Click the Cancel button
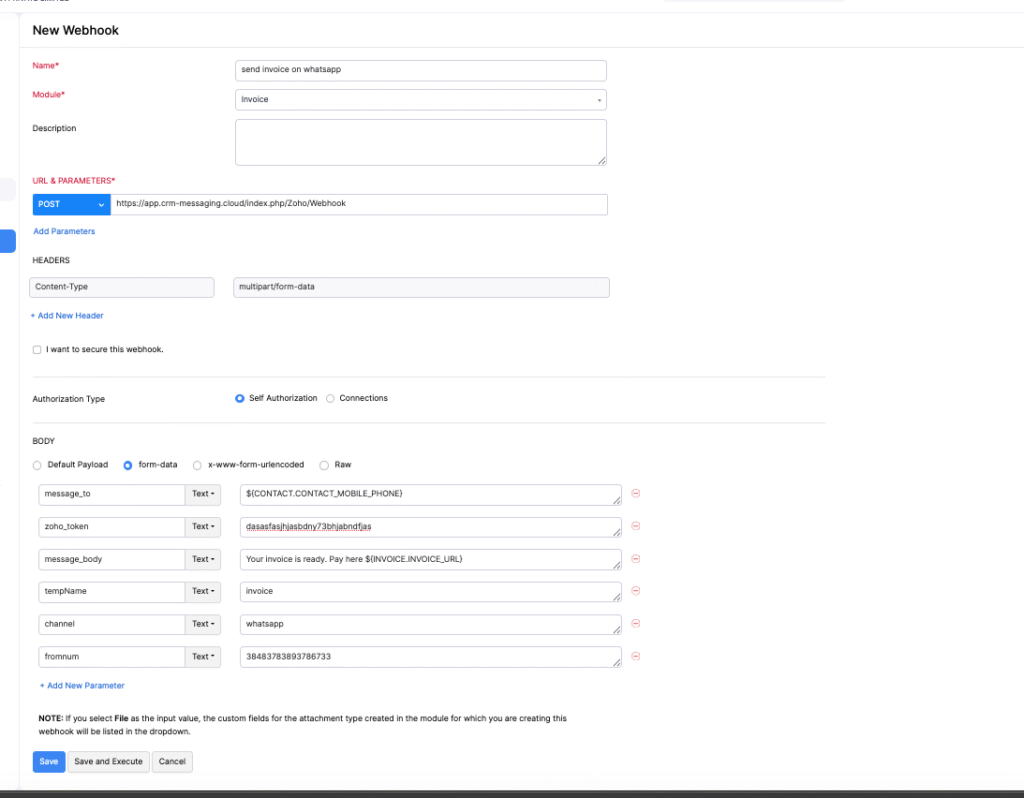1024x798 pixels. (x=172, y=762)
